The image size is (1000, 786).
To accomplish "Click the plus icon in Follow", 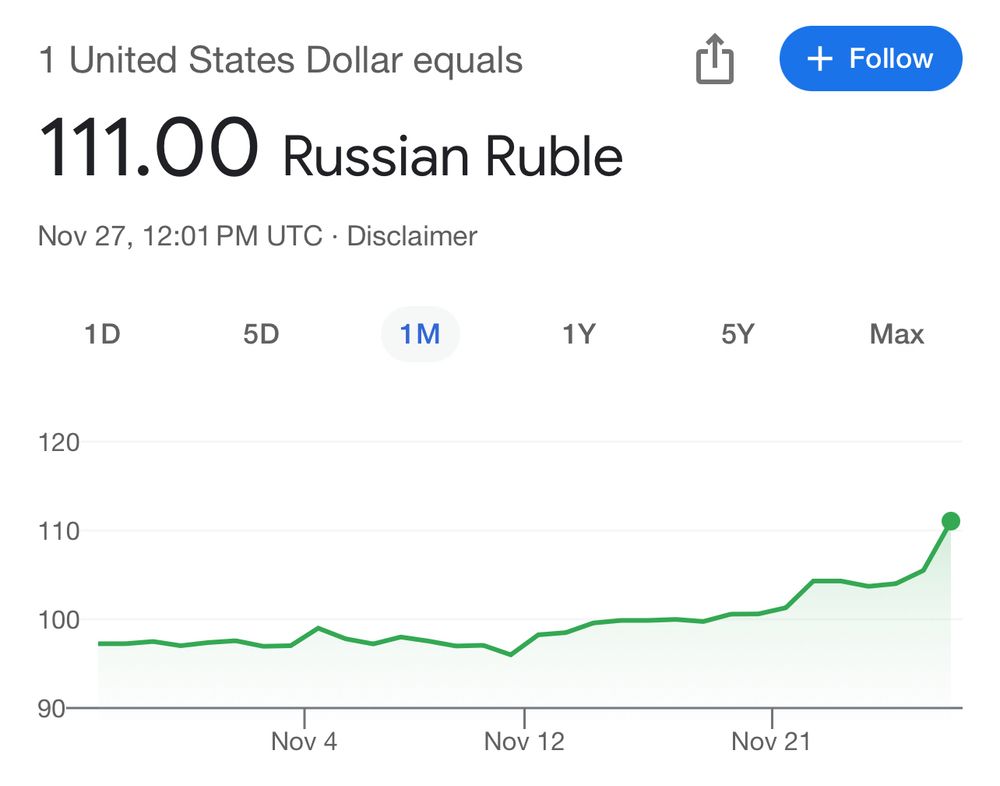I will pyautogui.click(x=819, y=59).
